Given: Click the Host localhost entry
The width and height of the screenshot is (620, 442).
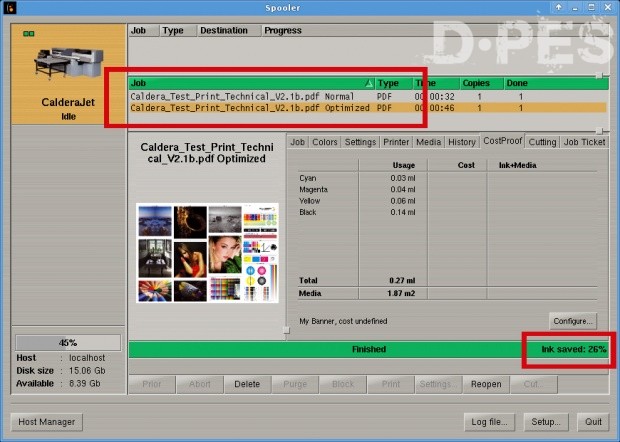Looking at the screenshot, I should click(61, 358).
